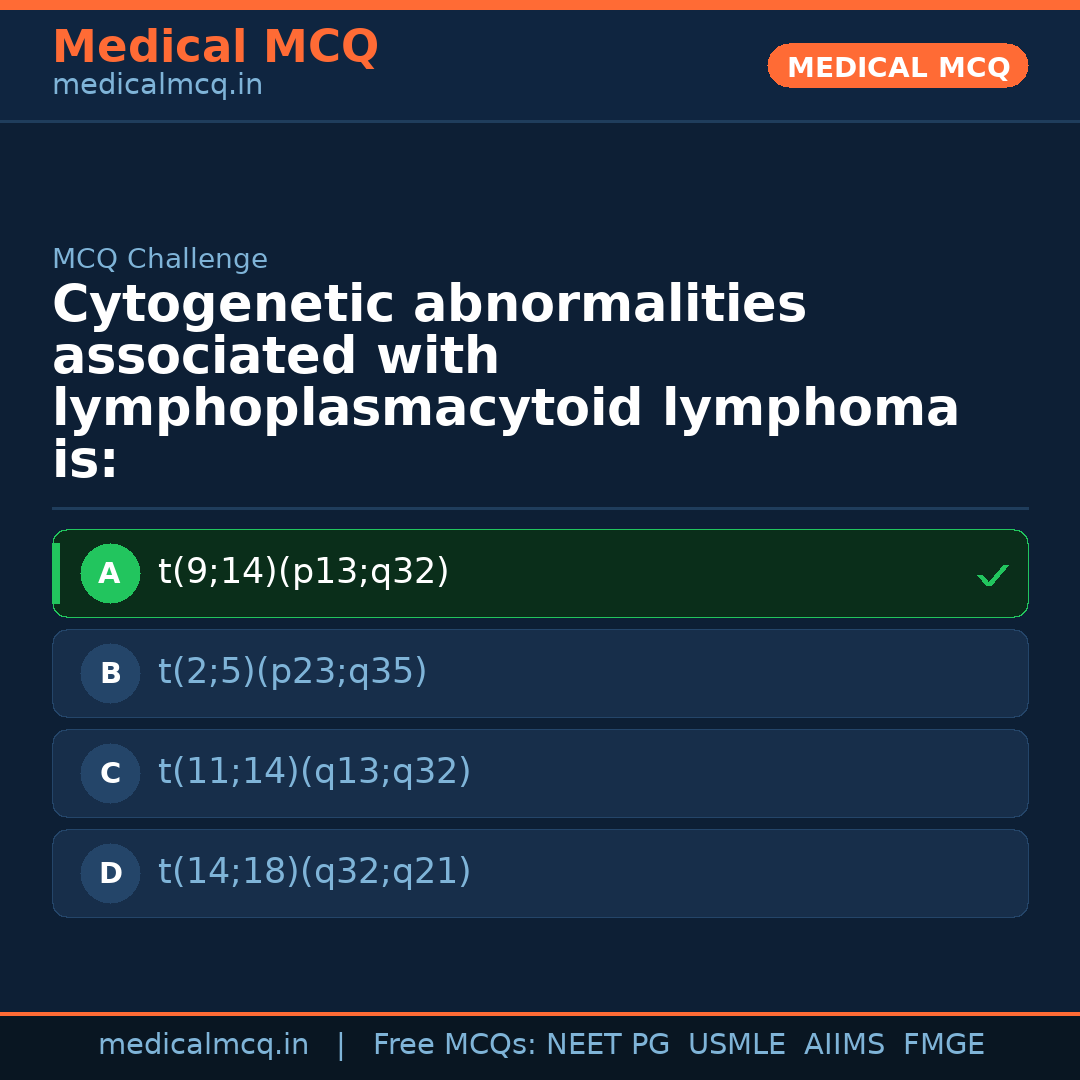Click the B letter circle icon
This screenshot has width=1080, height=1080.
pos(110,674)
